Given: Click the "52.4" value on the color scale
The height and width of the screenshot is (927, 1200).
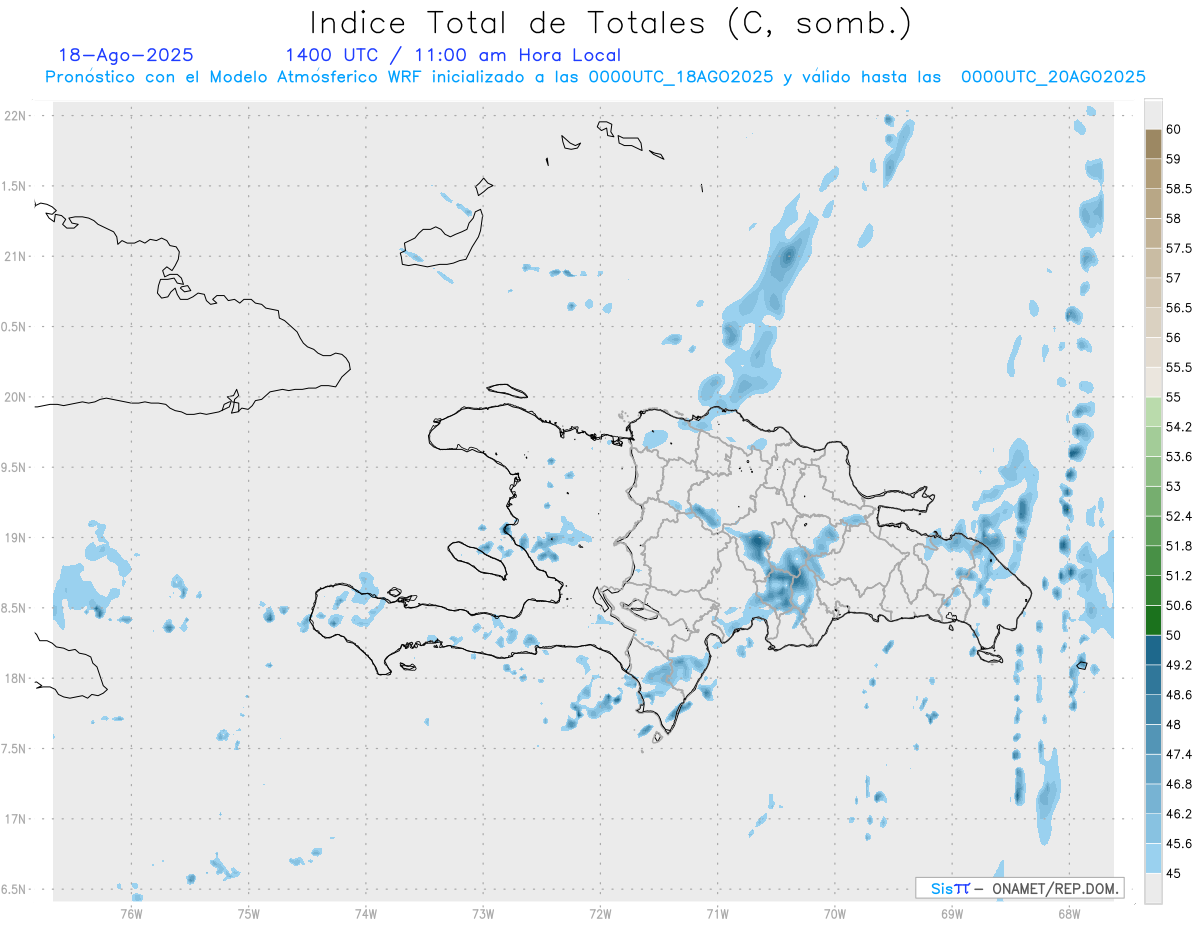Looking at the screenshot, I should coord(1179,516).
